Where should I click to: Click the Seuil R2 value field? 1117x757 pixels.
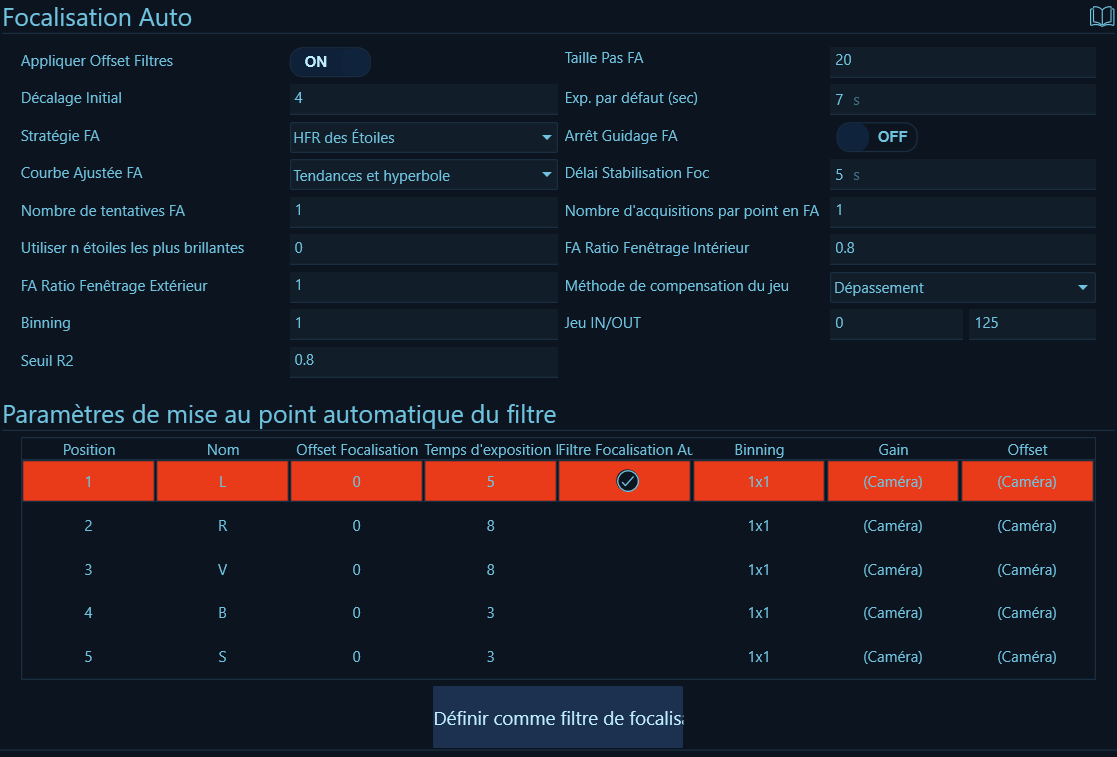(423, 361)
